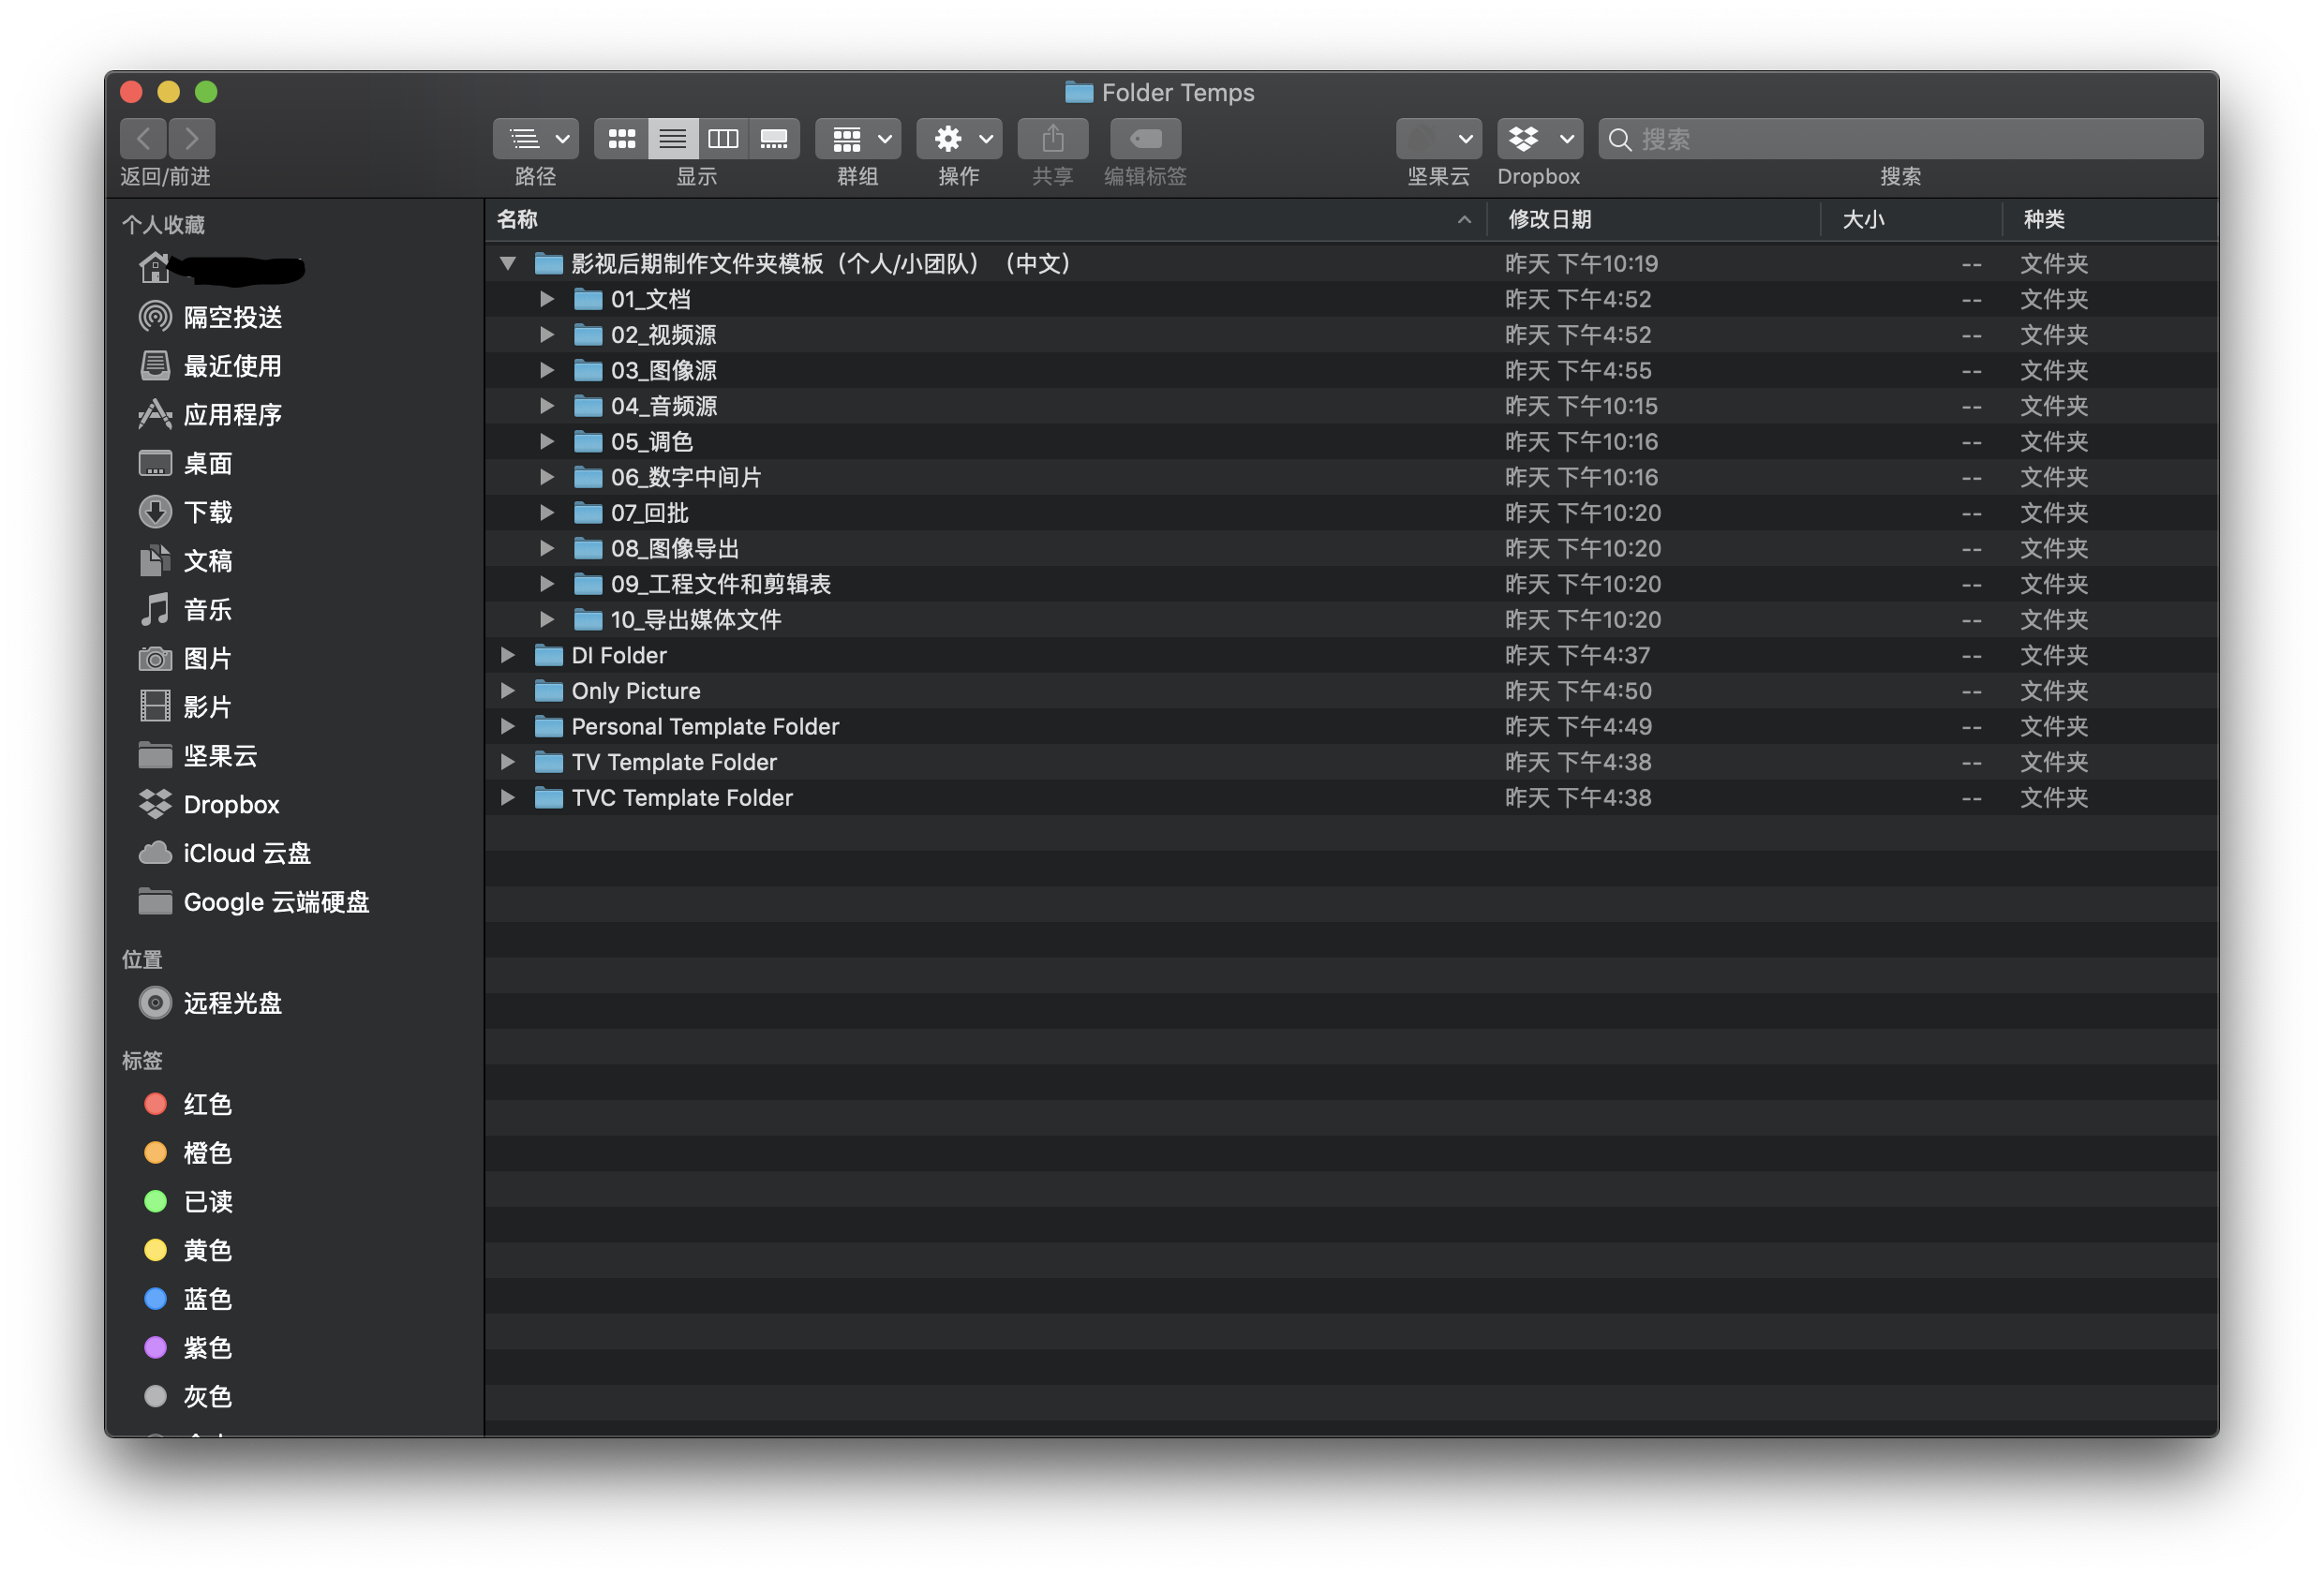Image resolution: width=2324 pixels, height=1576 pixels.
Task: Select the TVC Template Folder row
Action: coord(682,798)
